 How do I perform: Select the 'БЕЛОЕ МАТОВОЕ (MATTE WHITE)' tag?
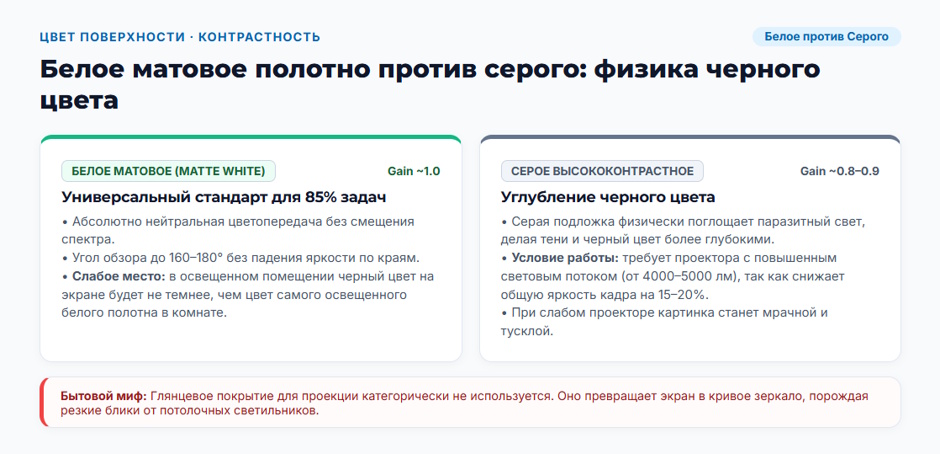(168, 171)
